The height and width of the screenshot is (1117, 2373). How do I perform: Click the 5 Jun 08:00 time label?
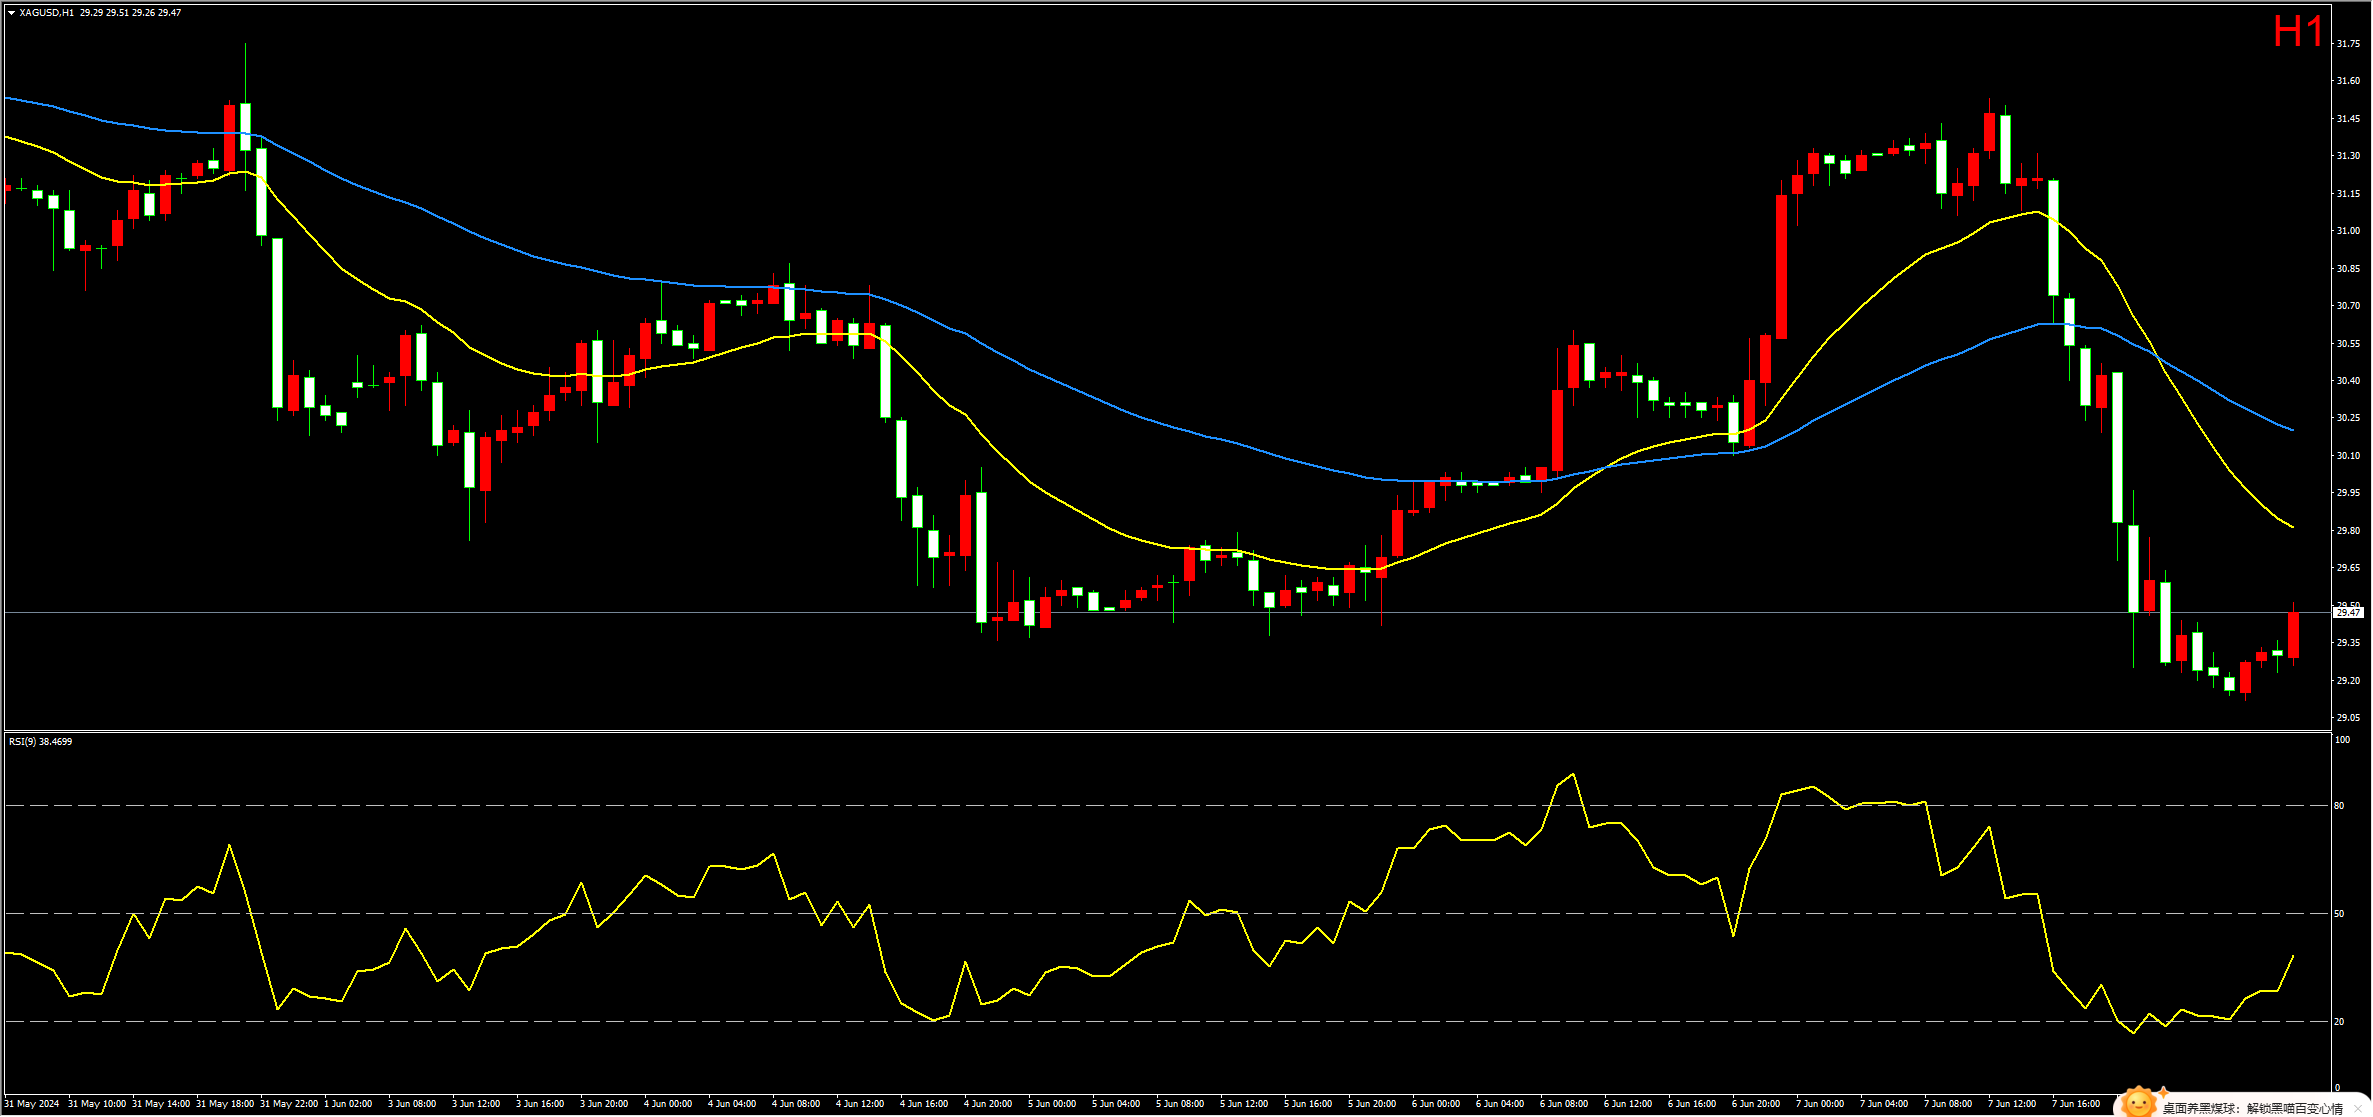(1180, 1104)
